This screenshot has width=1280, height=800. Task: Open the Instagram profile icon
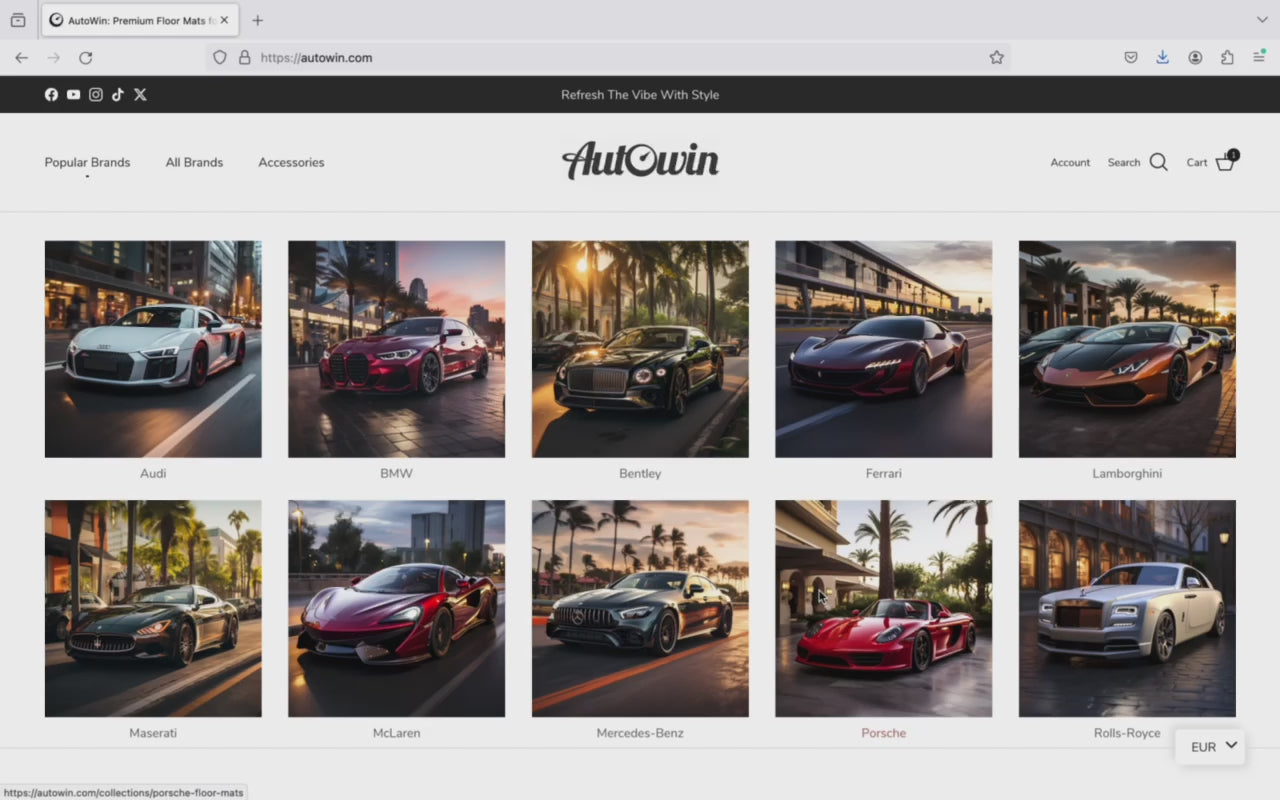pyautogui.click(x=96, y=95)
